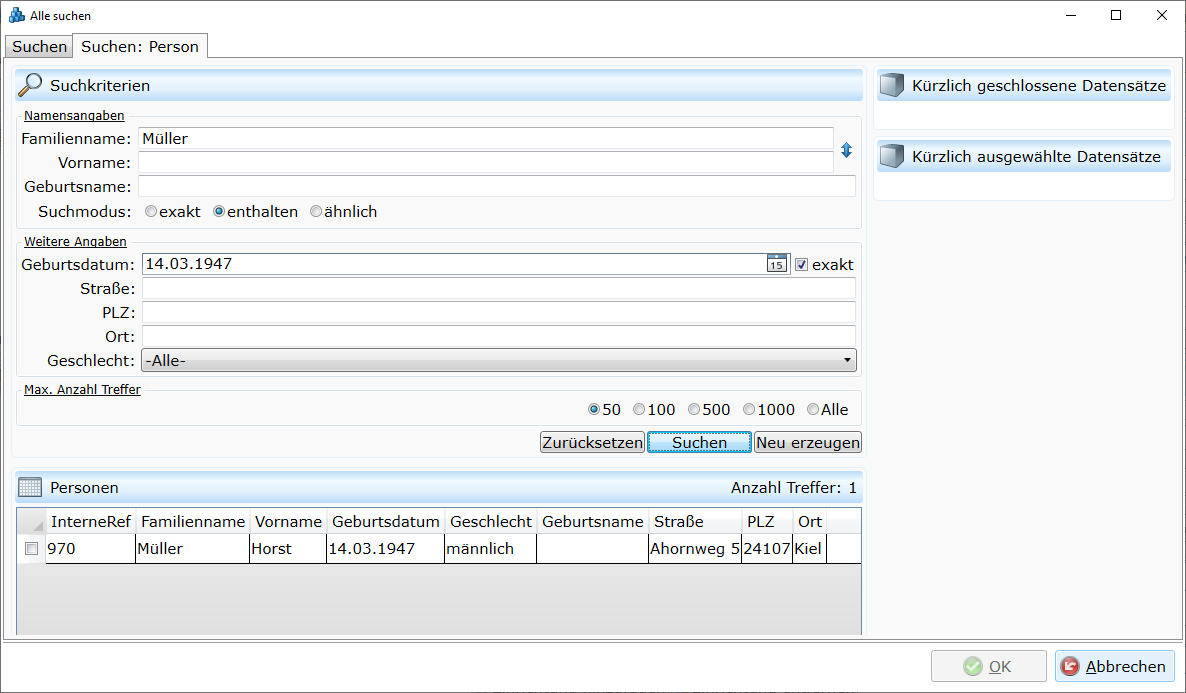Viewport: 1186px width, 693px height.
Task: Click cube icon of Kürzlich ausgewählte Datensätze
Action: pyautogui.click(x=891, y=157)
